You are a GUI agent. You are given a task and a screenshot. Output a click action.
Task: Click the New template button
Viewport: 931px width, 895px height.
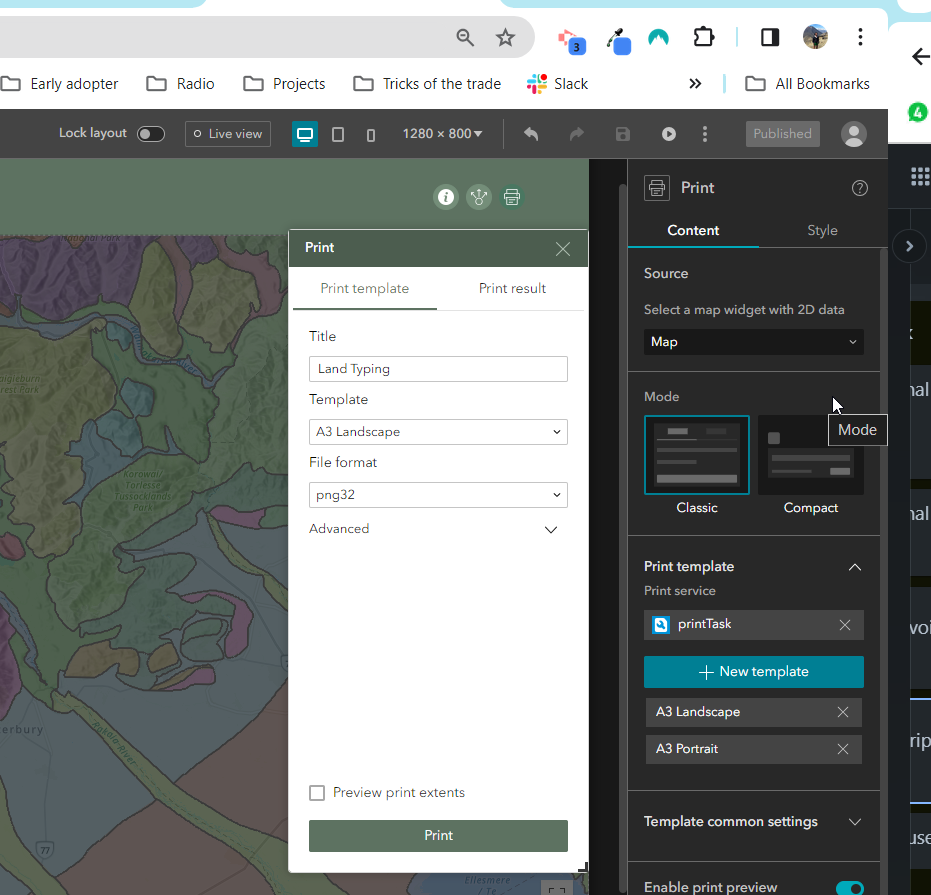[x=753, y=671]
